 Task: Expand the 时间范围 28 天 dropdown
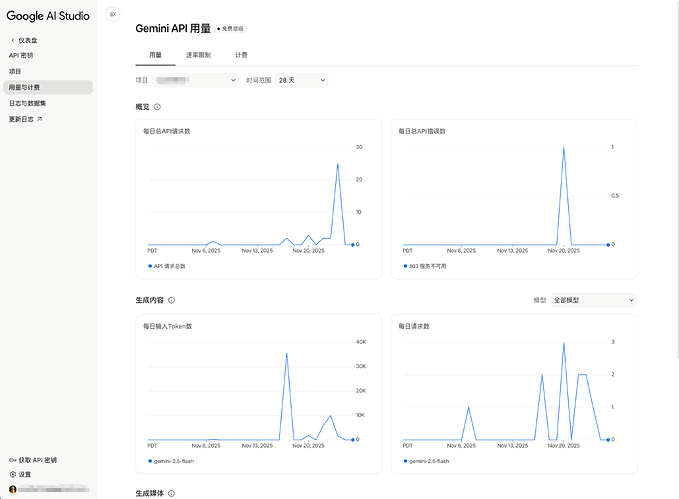coord(302,80)
